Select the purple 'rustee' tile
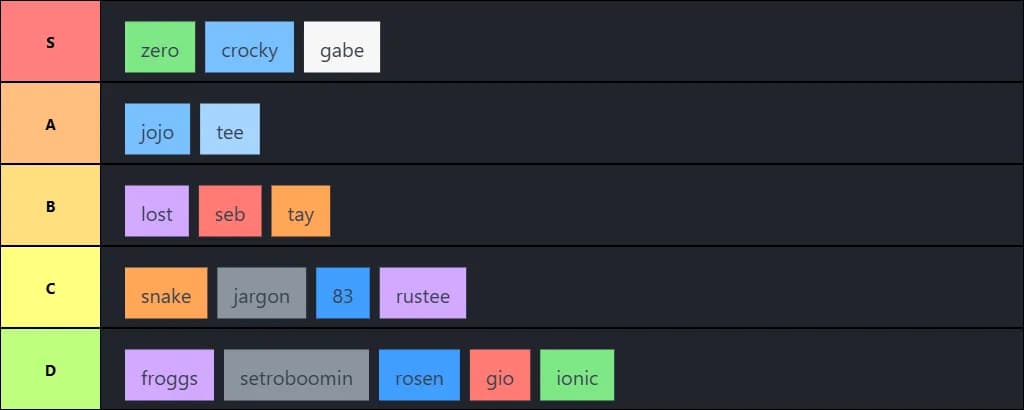The image size is (1024, 410). click(x=423, y=294)
